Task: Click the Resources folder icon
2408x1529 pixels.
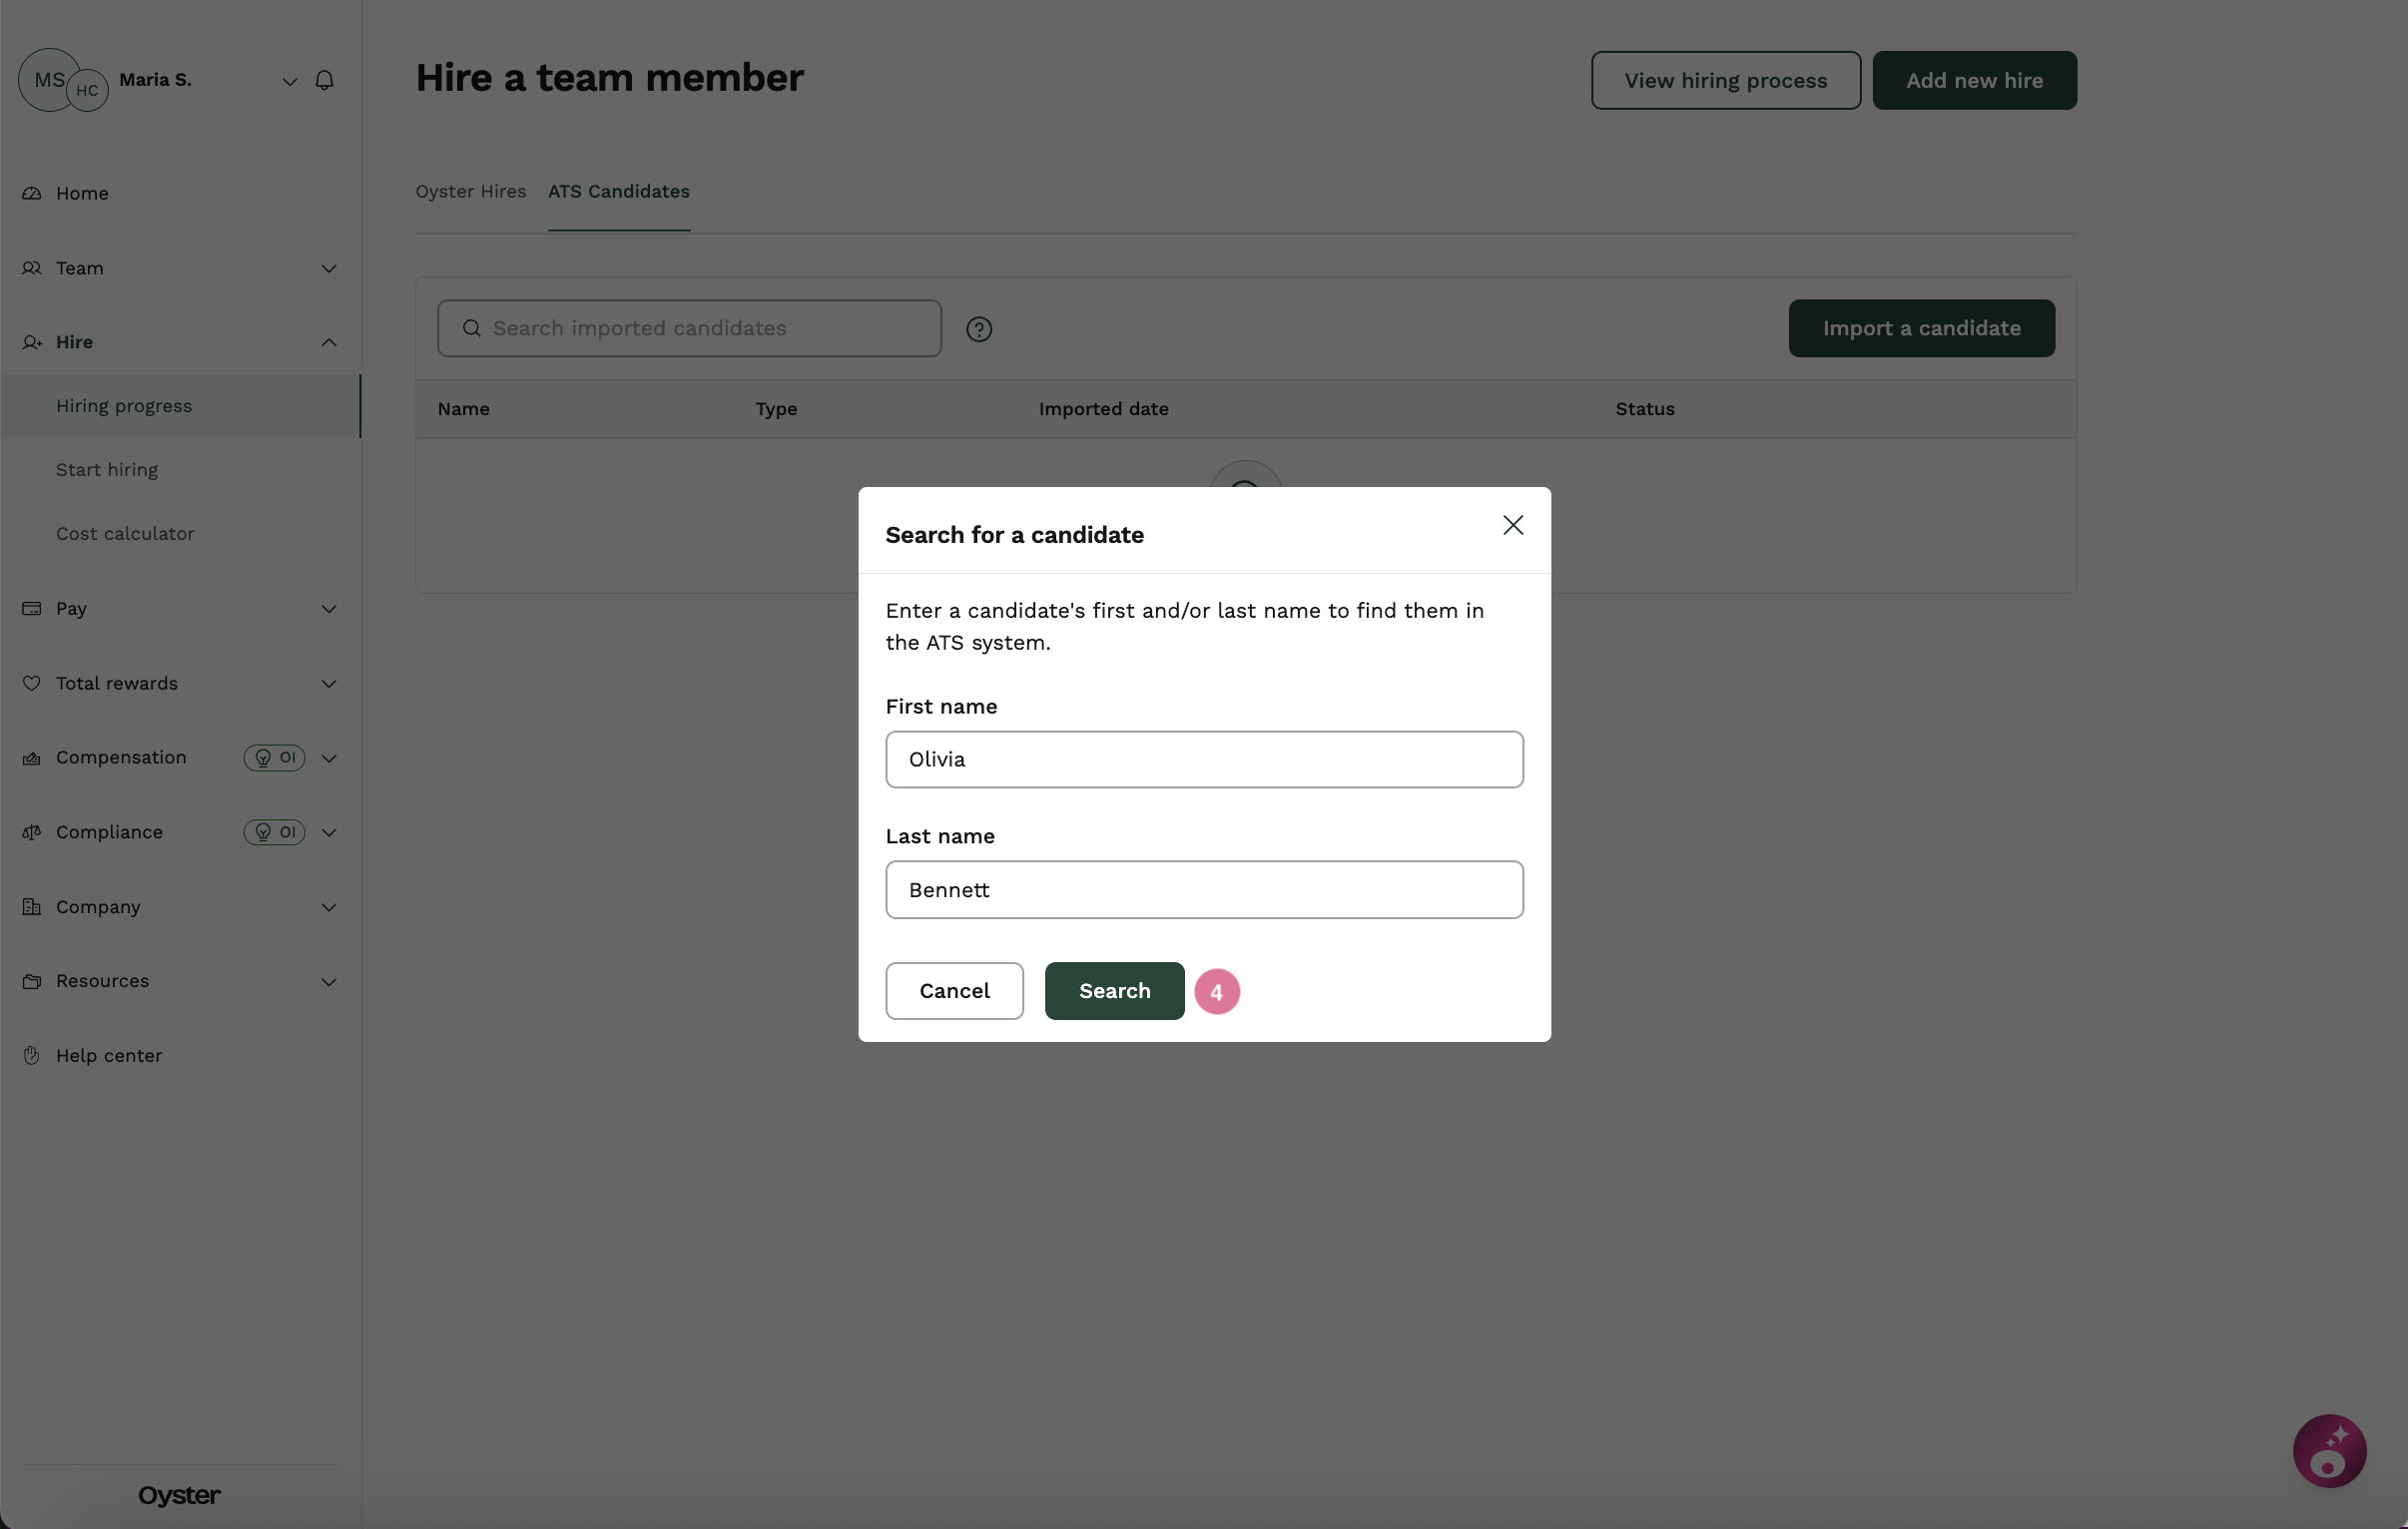Action: click(32, 981)
